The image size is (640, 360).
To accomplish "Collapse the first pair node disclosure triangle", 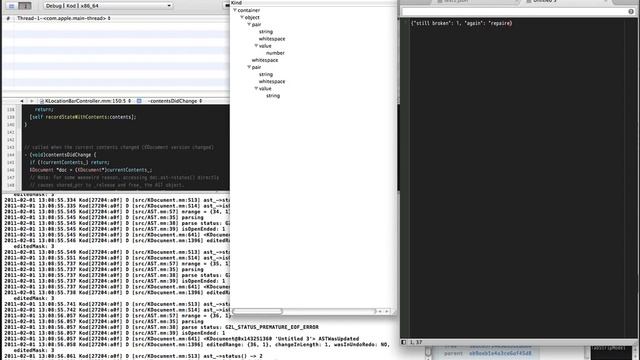I will [x=249, y=24].
